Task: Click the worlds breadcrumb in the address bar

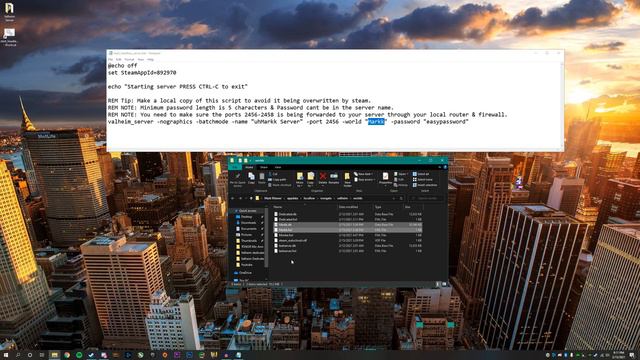Action: [x=358, y=198]
